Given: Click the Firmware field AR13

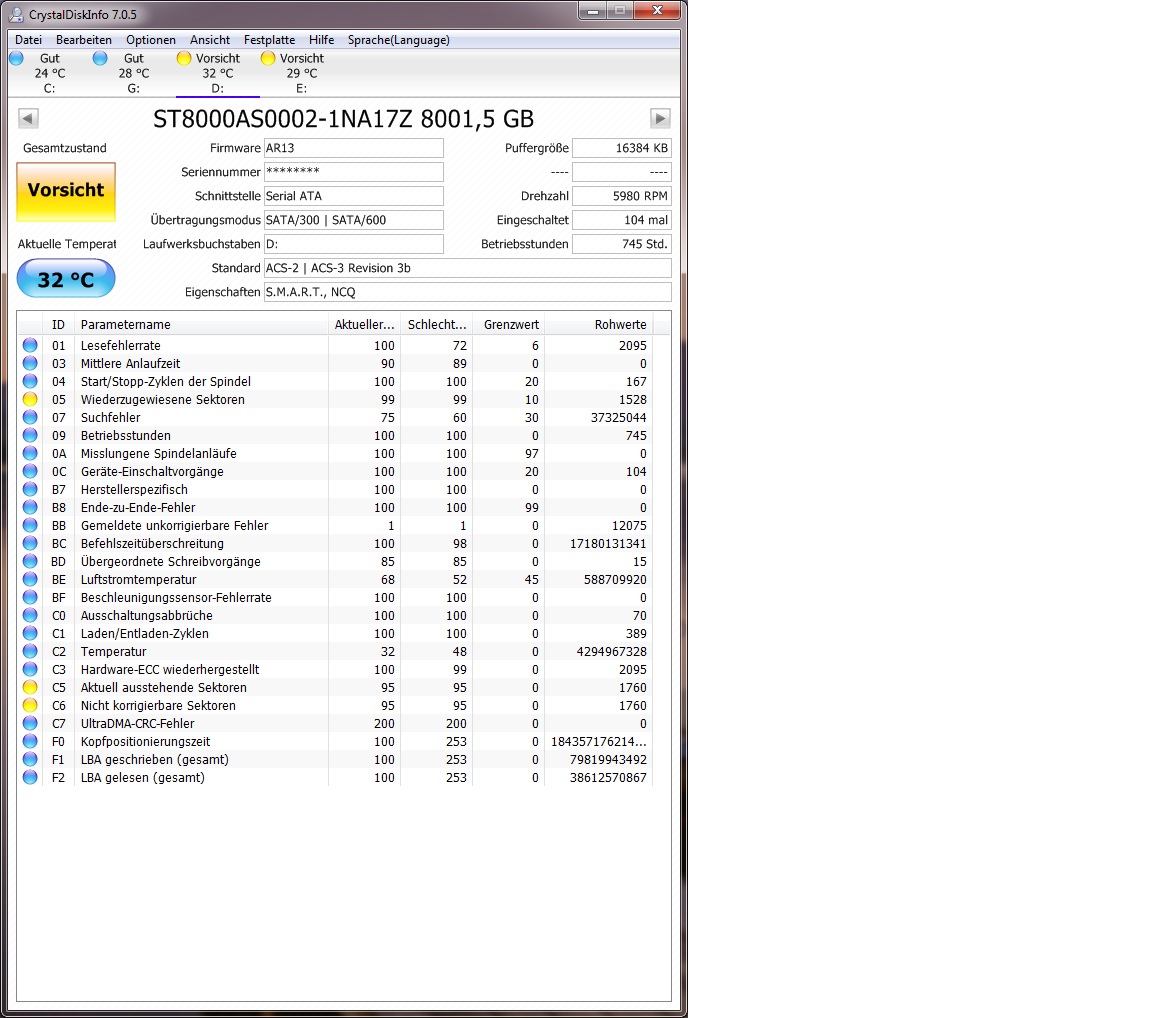Looking at the screenshot, I should click(x=353, y=148).
